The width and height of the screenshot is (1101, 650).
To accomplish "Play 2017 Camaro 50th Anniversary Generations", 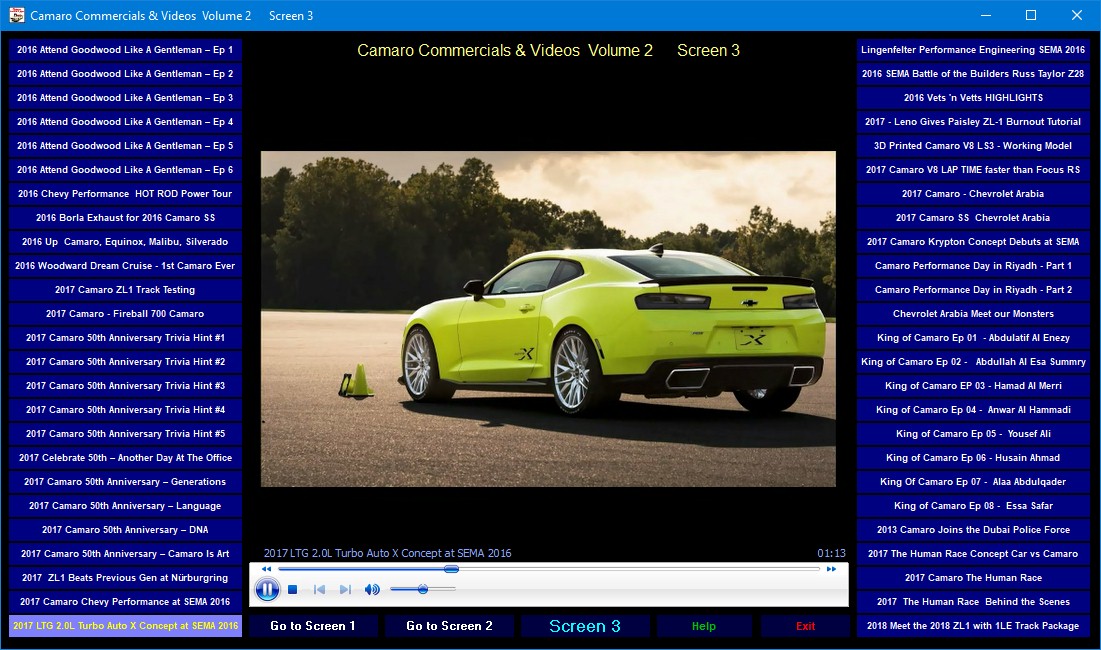I will (125, 482).
